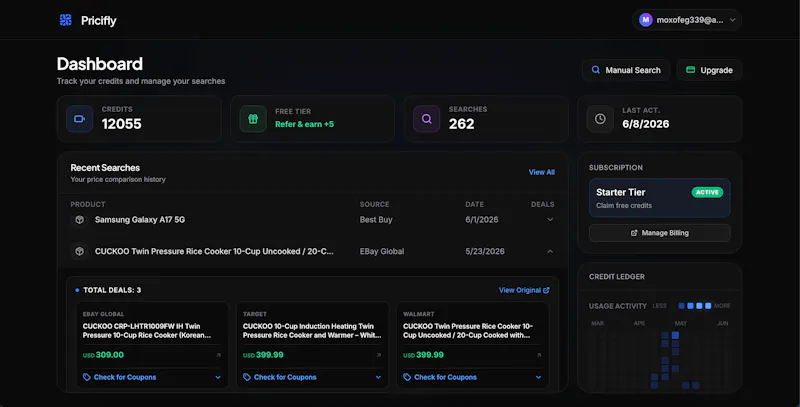
Task: Collapse the CUCKOO Twin Pressure row deals
Action: [x=550, y=251]
